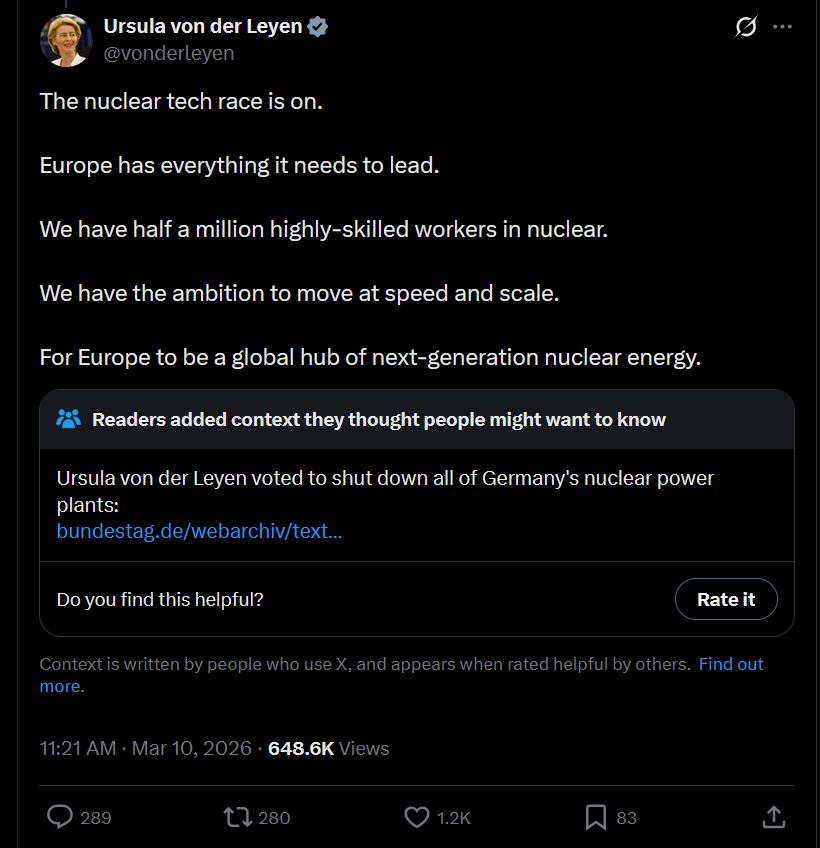
Task: Click the 1.2K likes count
Action: (x=453, y=818)
